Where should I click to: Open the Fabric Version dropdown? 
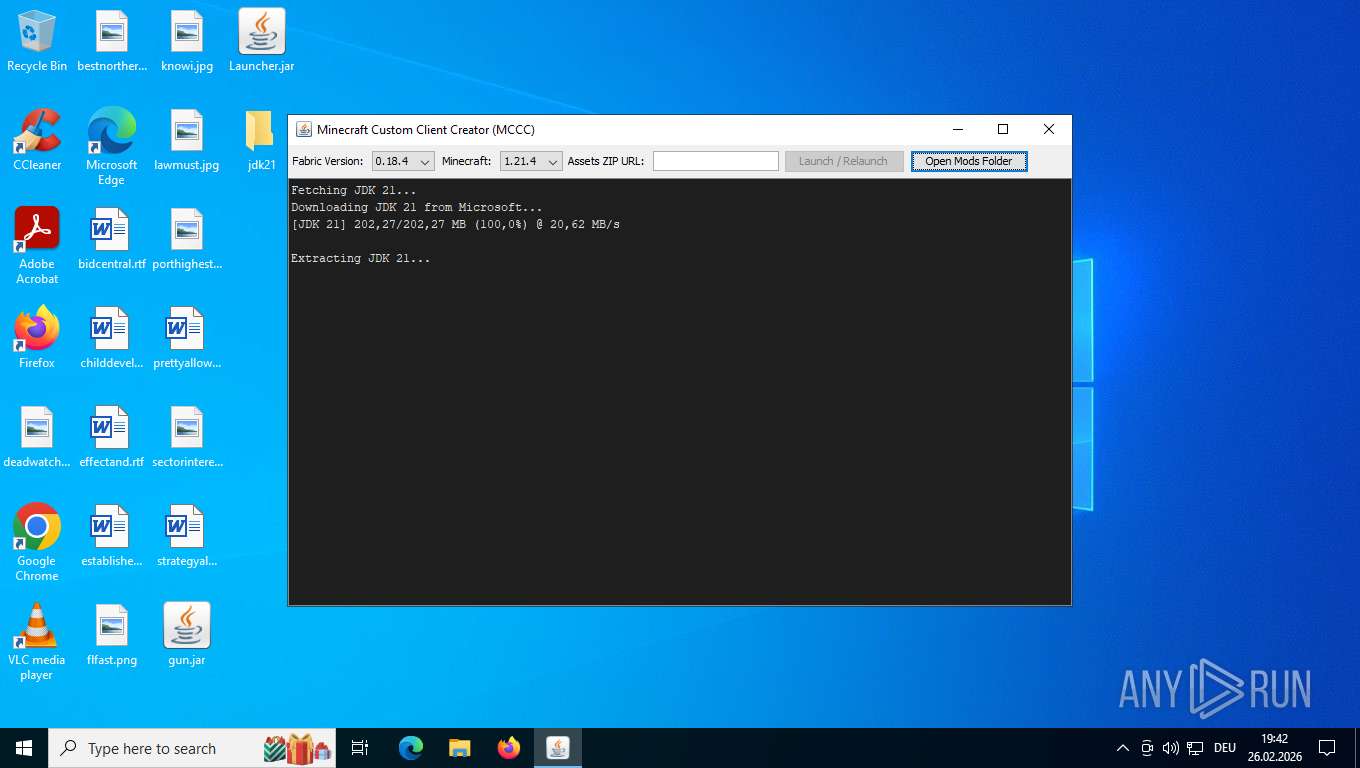403,161
